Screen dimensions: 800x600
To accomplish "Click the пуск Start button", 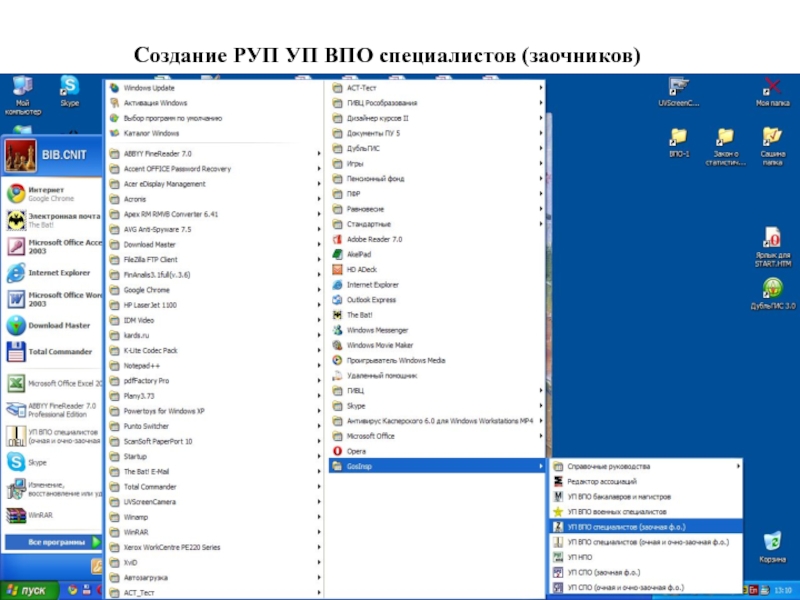I will pyautogui.click(x=29, y=590).
